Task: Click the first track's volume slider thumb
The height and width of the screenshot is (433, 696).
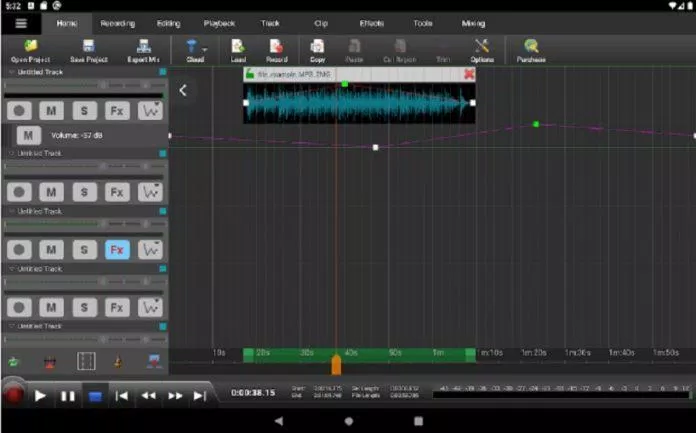Action: 103,84
